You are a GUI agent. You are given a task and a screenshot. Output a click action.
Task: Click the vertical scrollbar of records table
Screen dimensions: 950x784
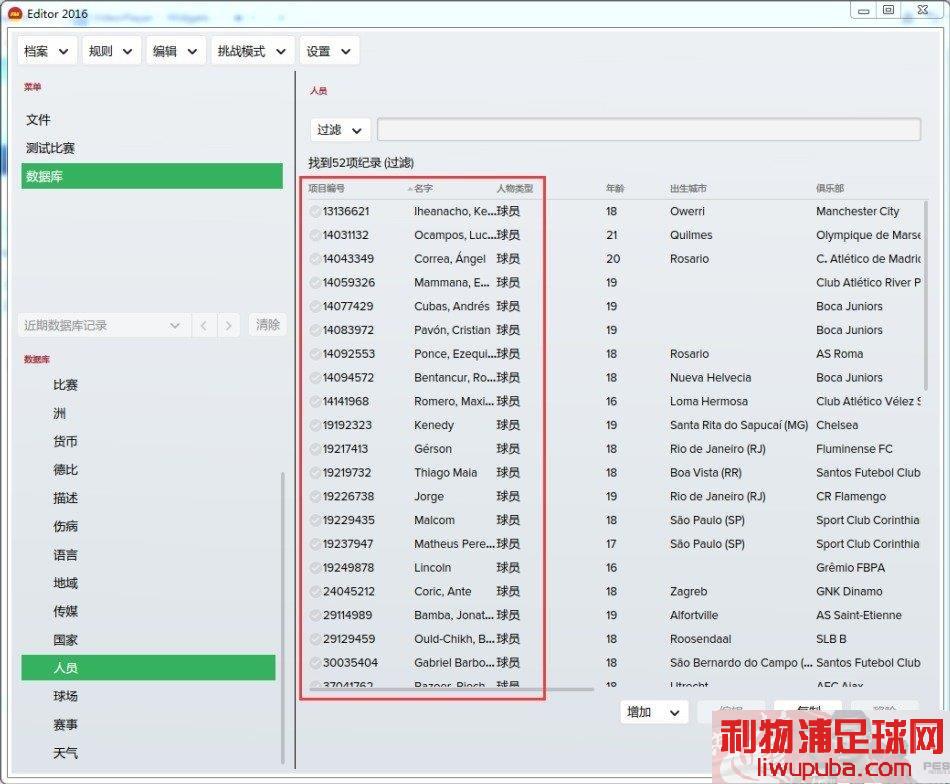[925, 295]
